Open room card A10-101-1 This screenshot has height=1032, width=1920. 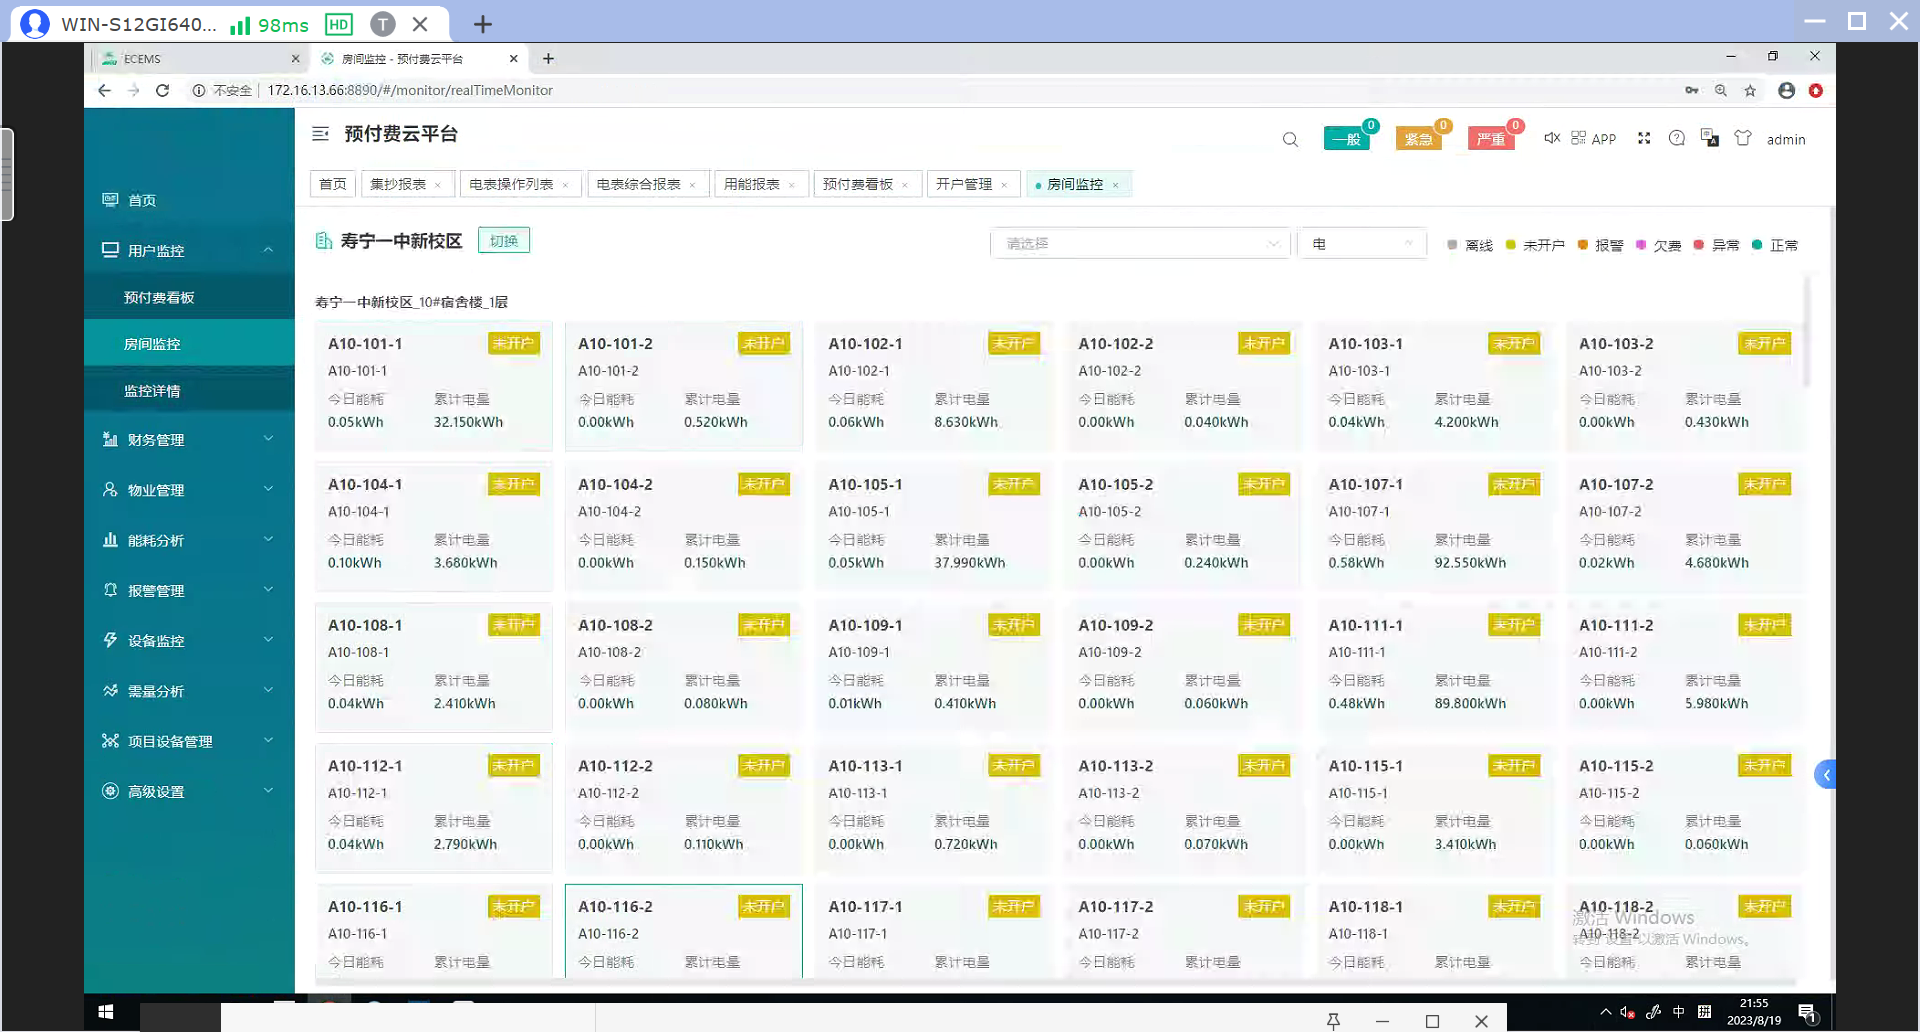click(433, 386)
